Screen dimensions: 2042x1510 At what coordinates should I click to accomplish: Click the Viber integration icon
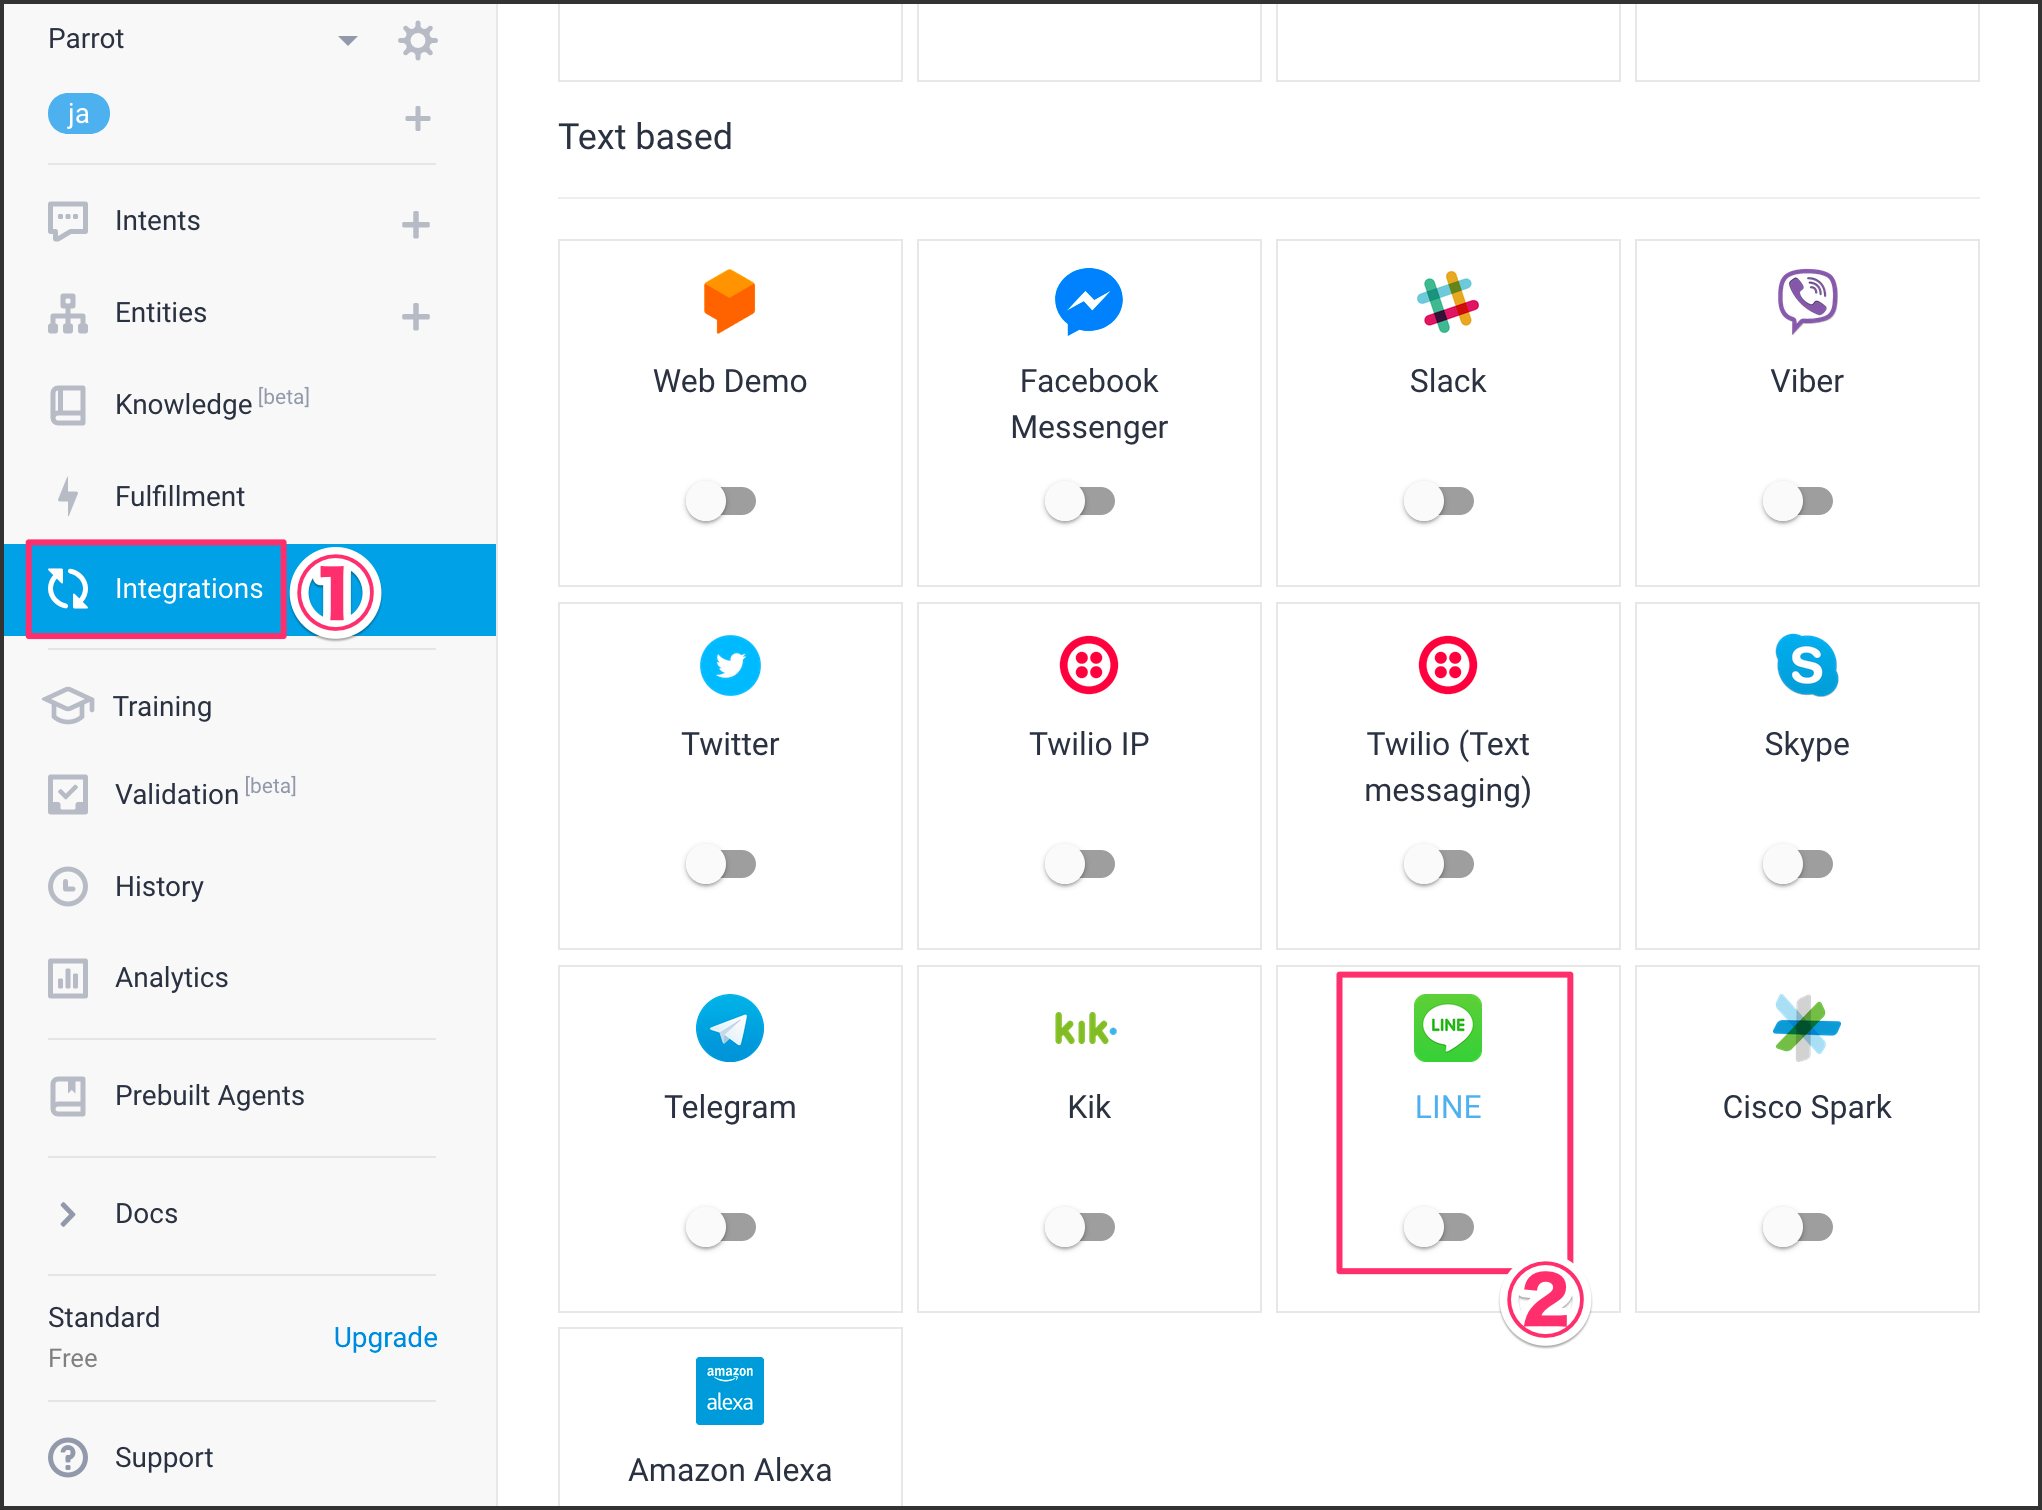[x=1806, y=300]
